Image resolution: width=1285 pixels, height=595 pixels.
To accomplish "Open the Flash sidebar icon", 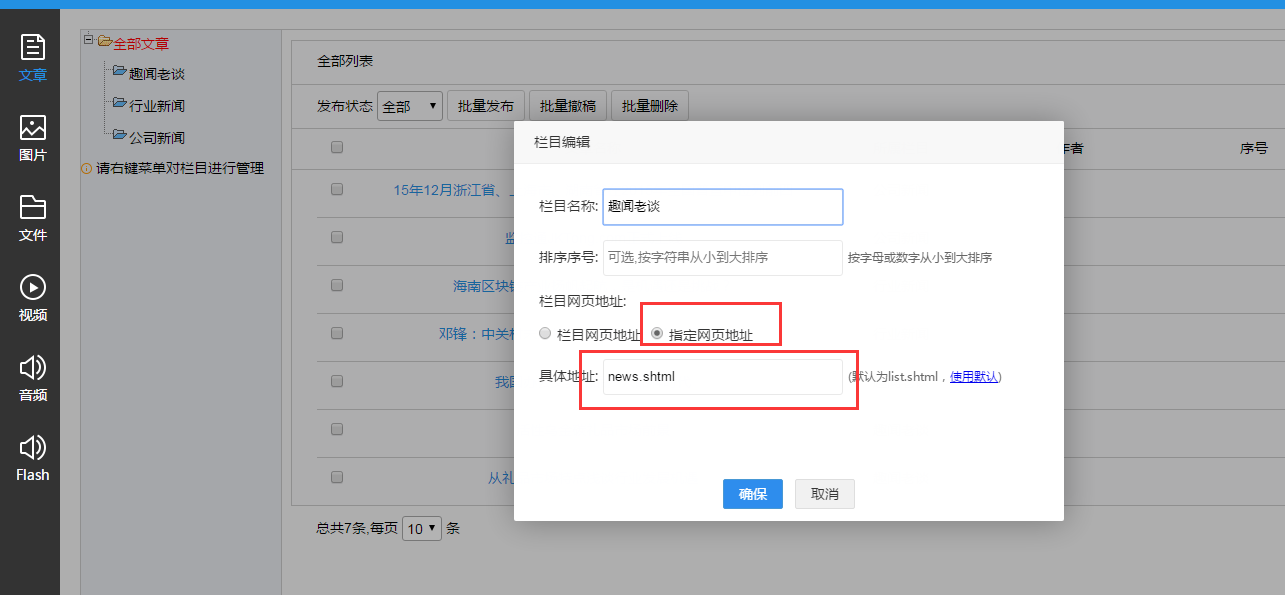I will (x=33, y=457).
